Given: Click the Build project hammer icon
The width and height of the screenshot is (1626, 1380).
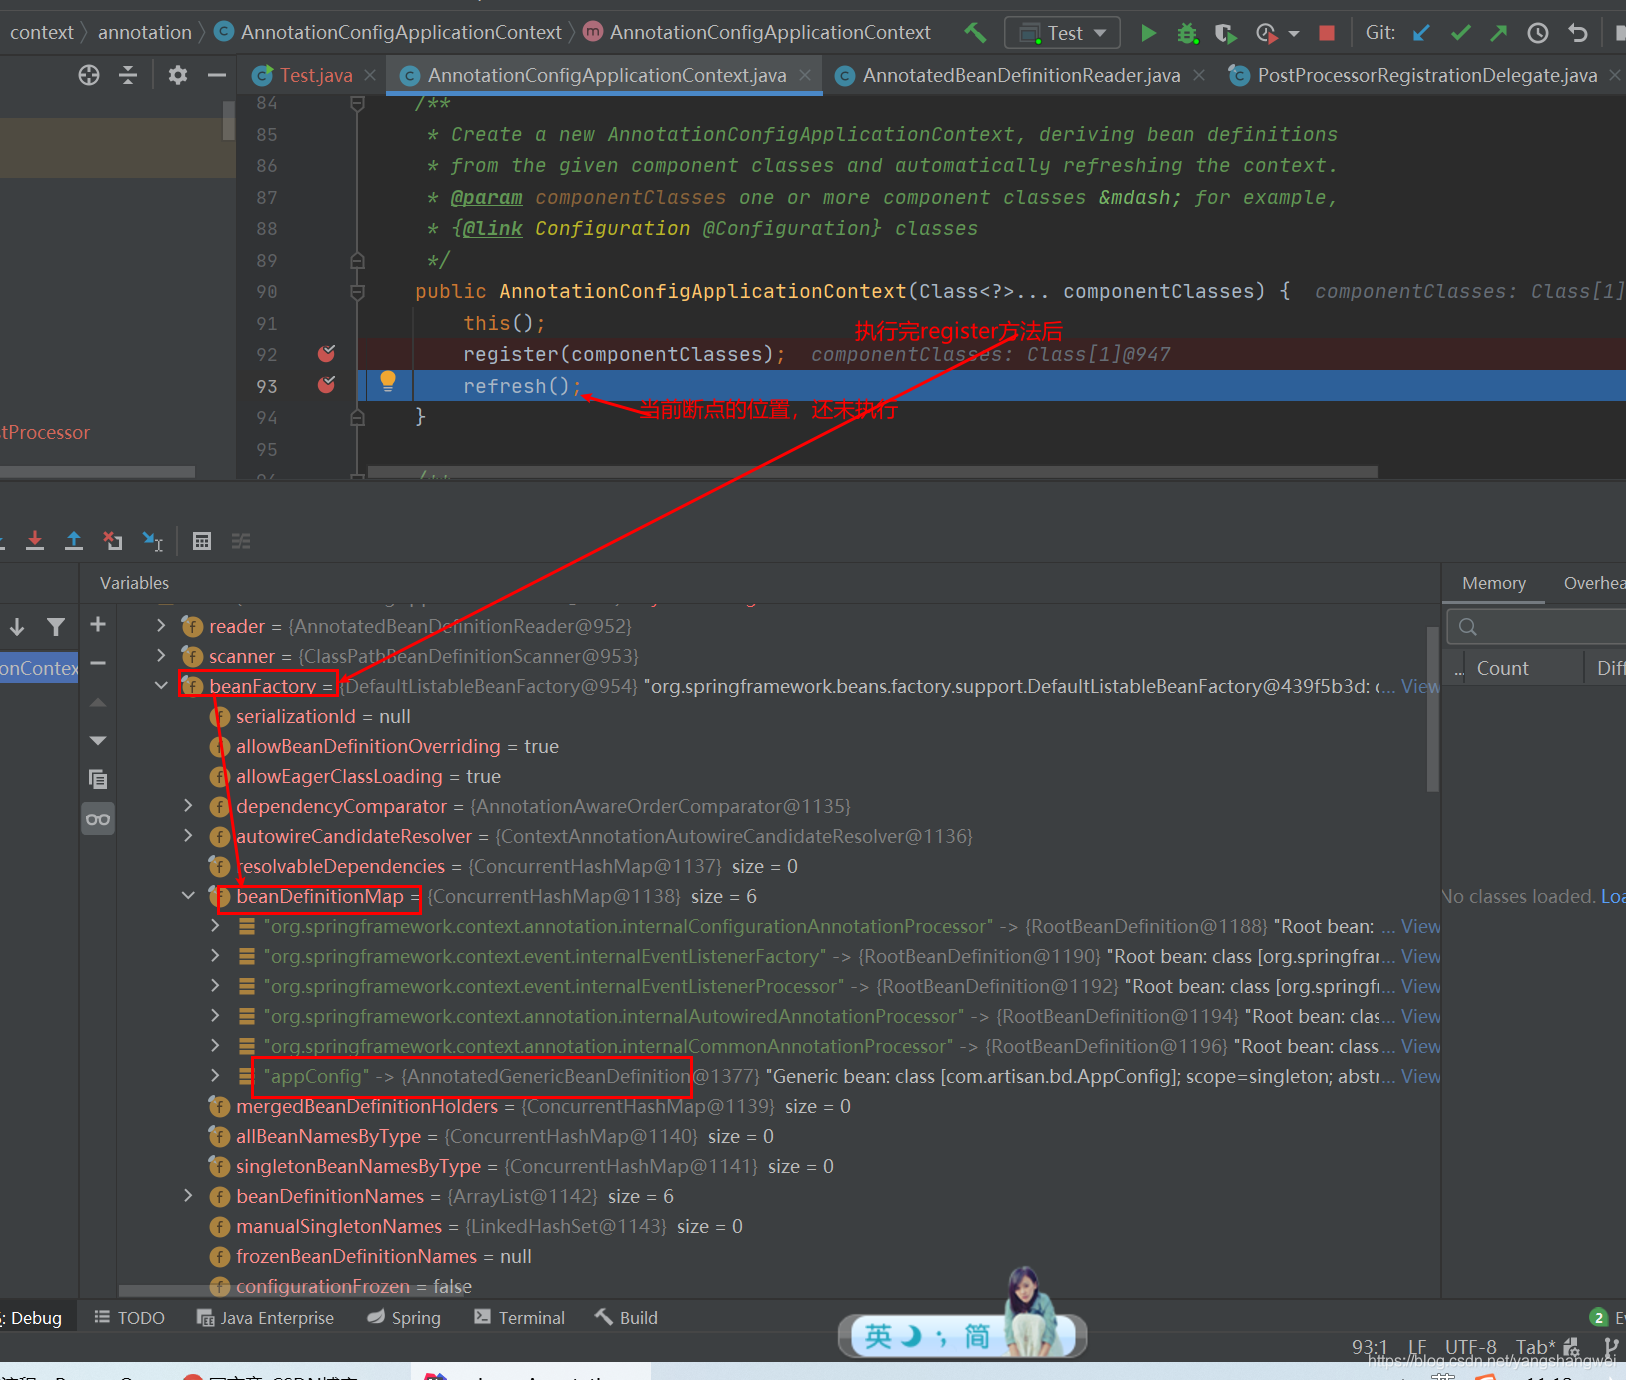Looking at the screenshot, I should [x=975, y=33].
